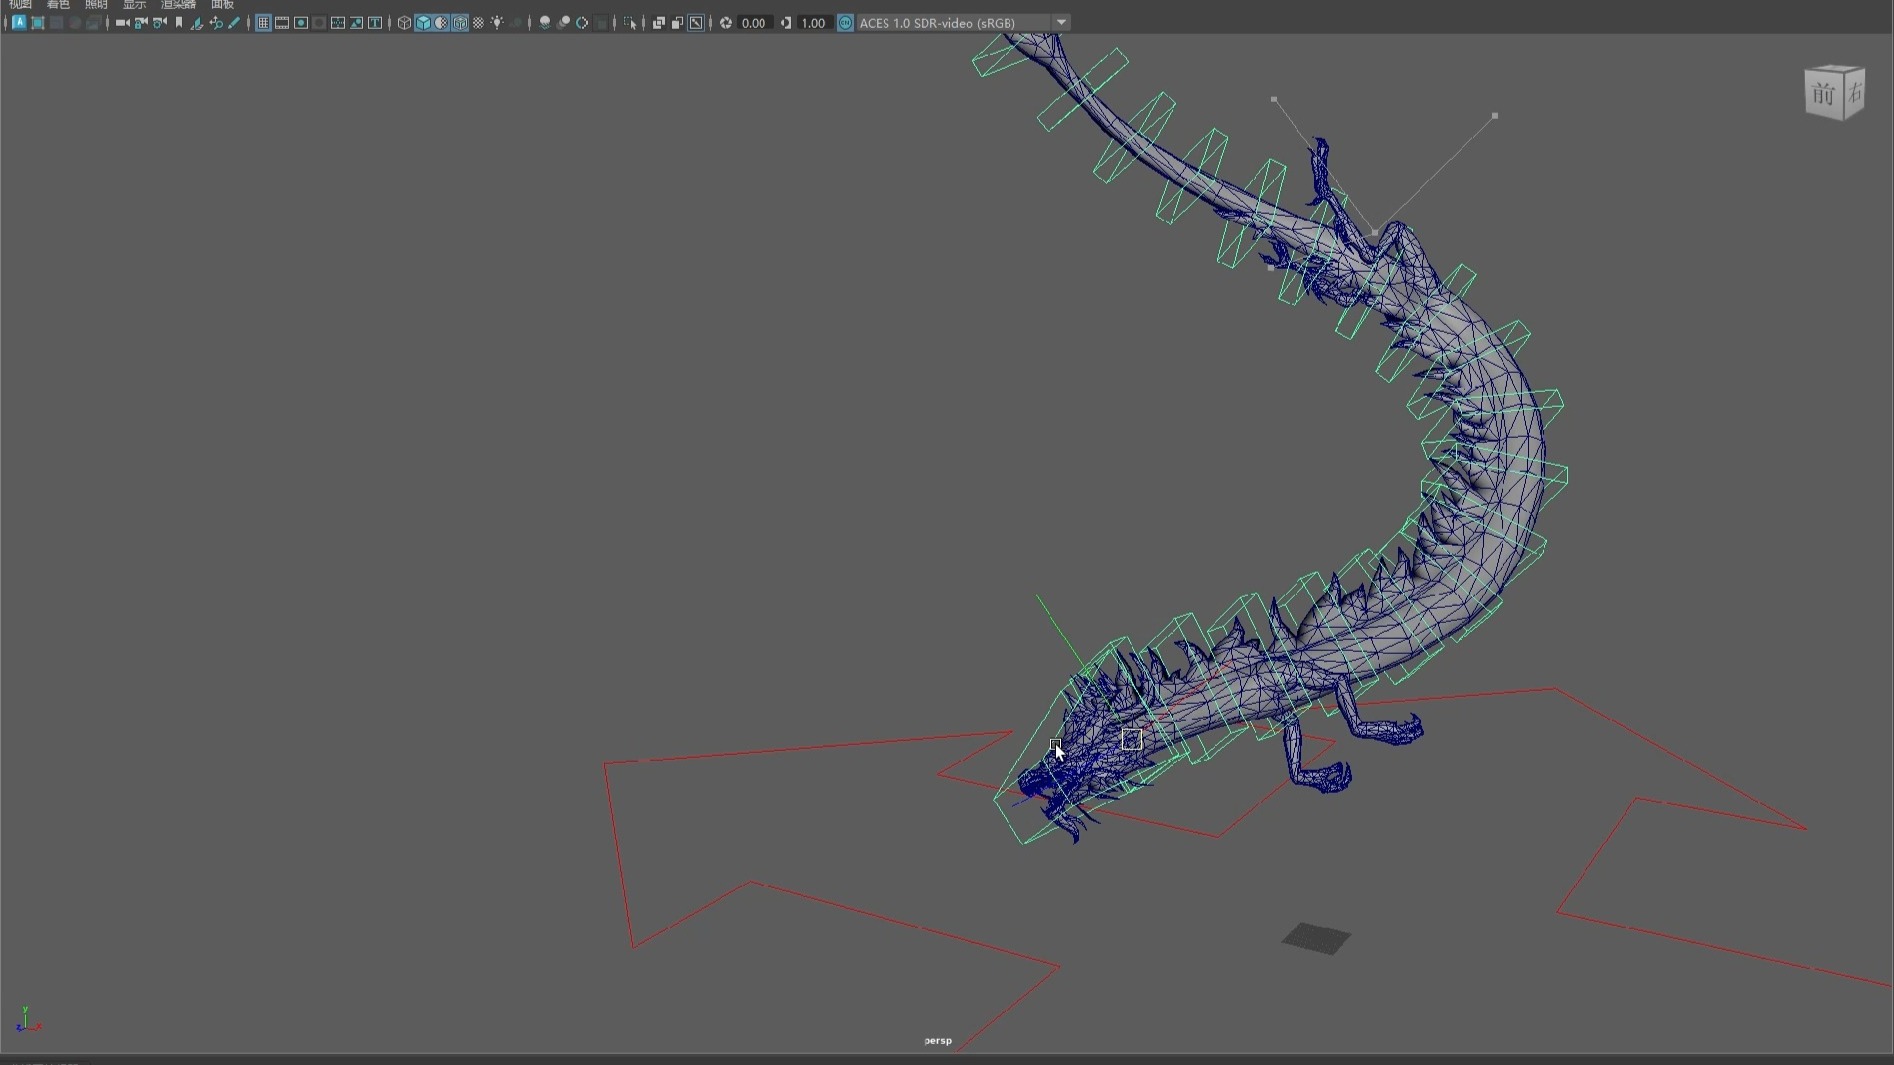Click the exposure value field showing 0.00
This screenshot has width=1894, height=1065.
(x=753, y=23)
